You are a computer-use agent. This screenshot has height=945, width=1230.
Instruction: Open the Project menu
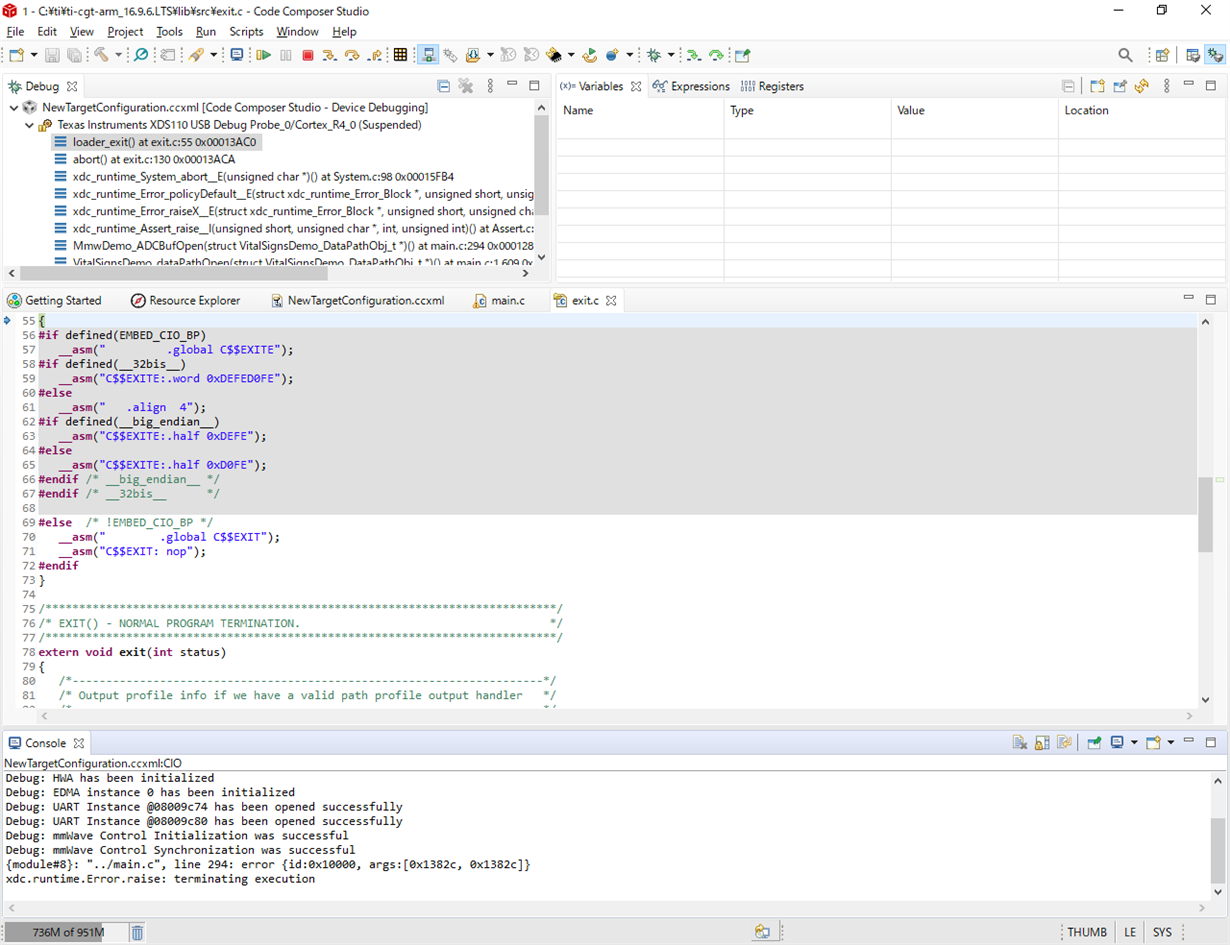coord(125,32)
